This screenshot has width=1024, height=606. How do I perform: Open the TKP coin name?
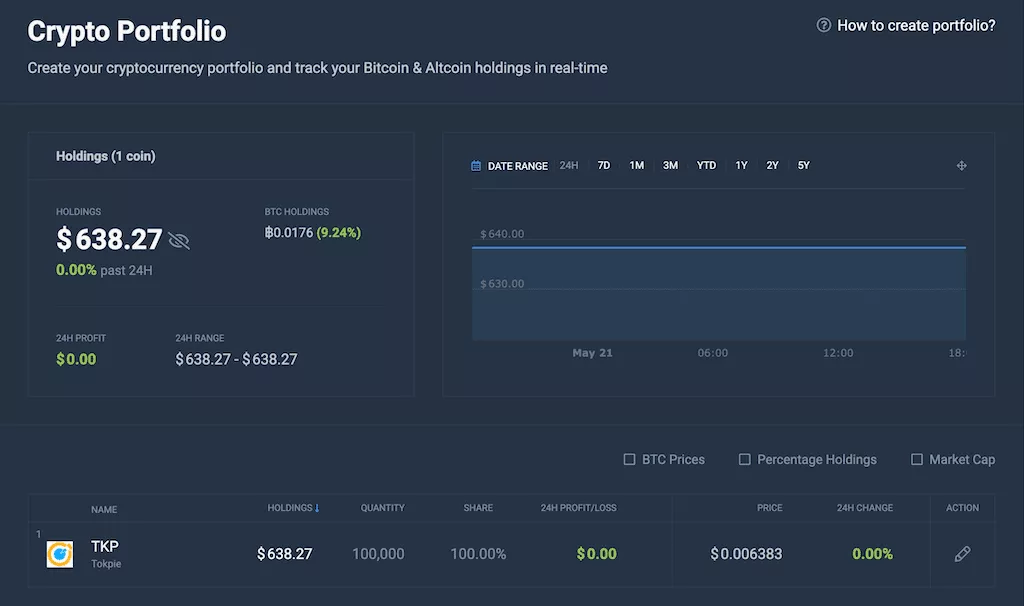point(104,546)
